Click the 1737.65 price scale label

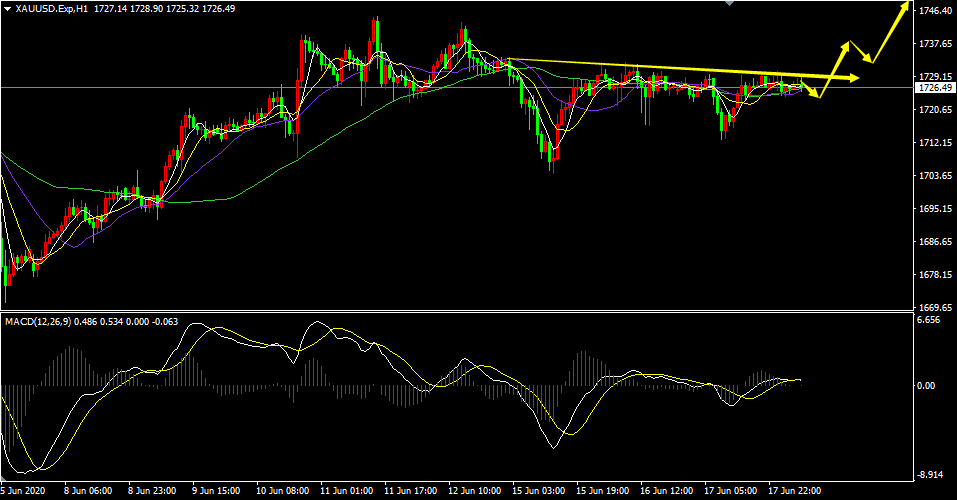point(933,44)
